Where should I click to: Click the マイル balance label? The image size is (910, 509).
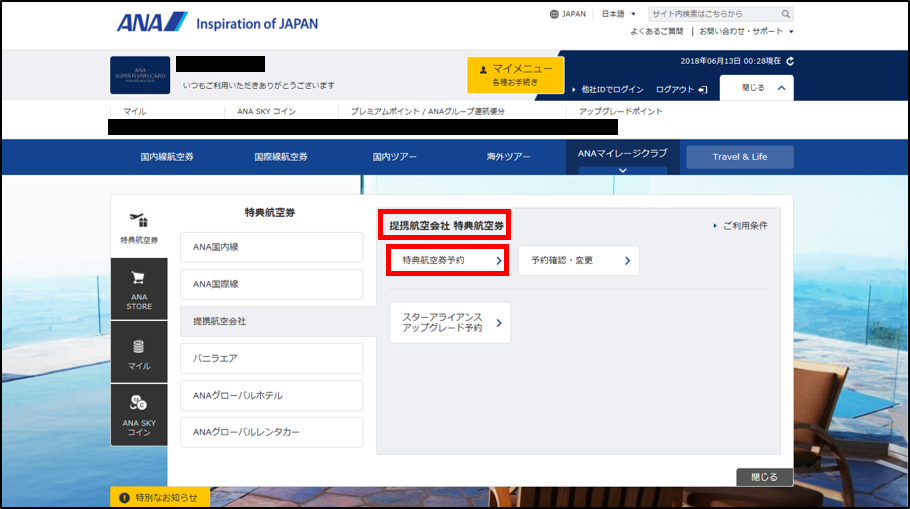(x=135, y=111)
